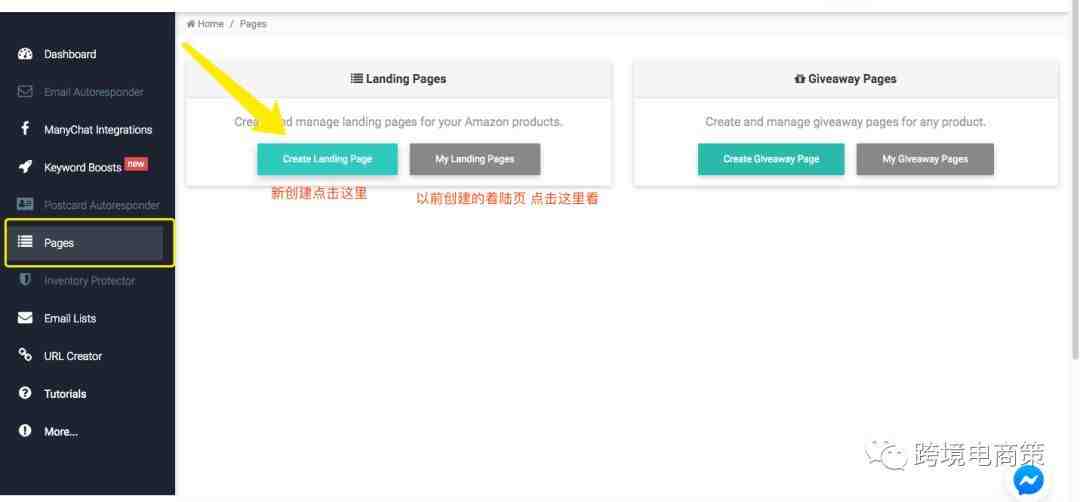Open ManyChat Integrations menu item

(x=98, y=130)
